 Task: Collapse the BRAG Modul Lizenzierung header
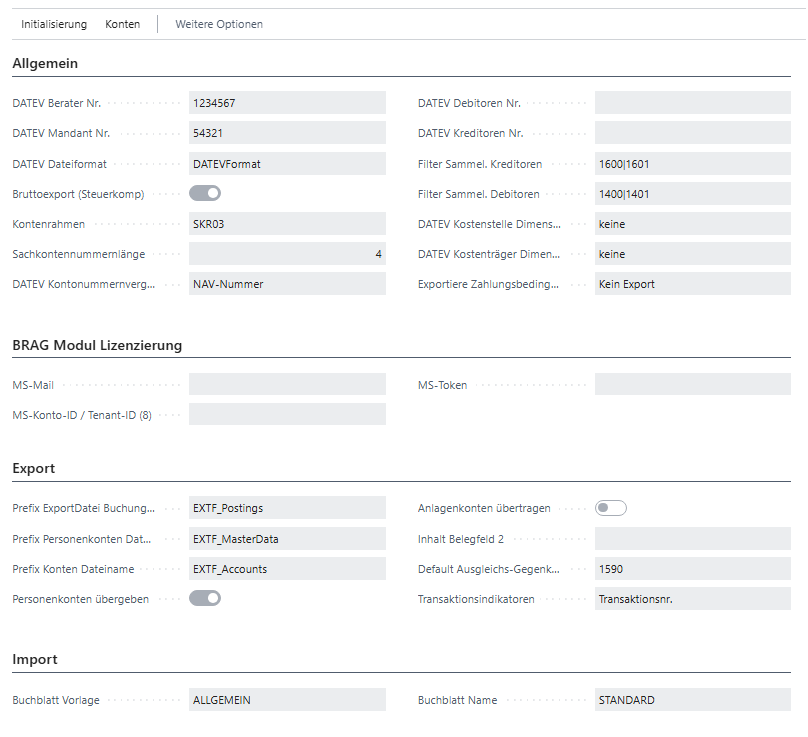(x=97, y=346)
